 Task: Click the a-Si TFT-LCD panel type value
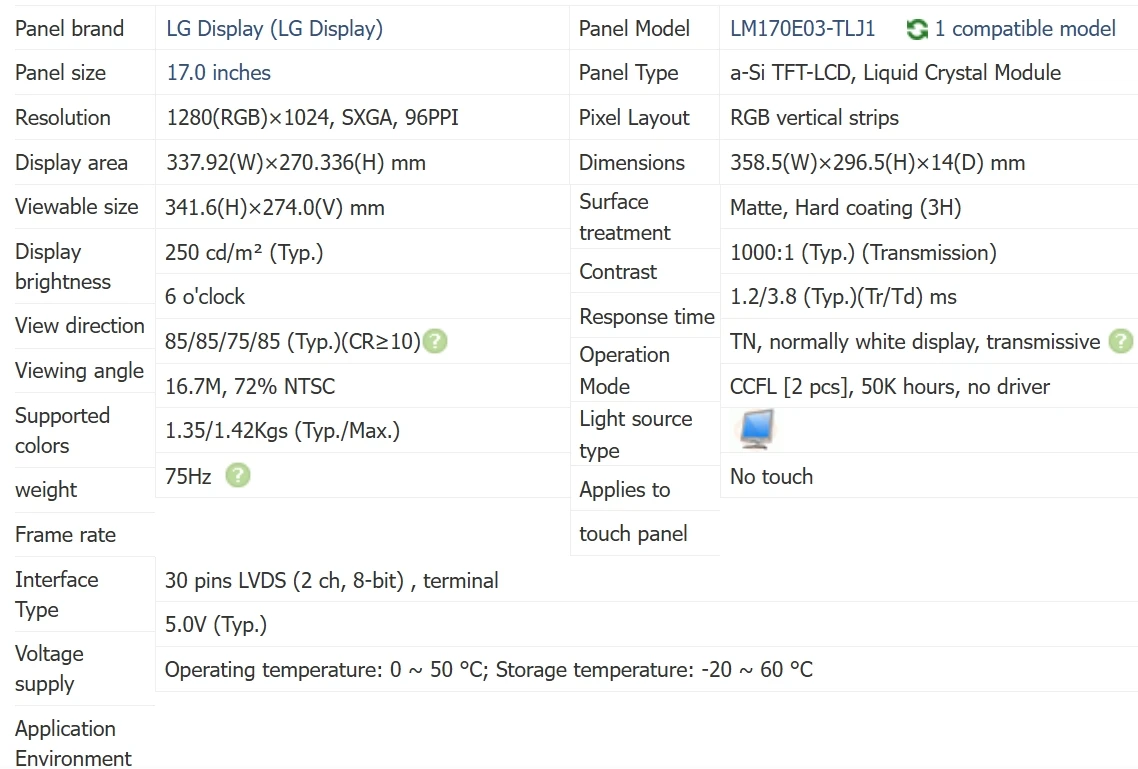click(x=895, y=73)
